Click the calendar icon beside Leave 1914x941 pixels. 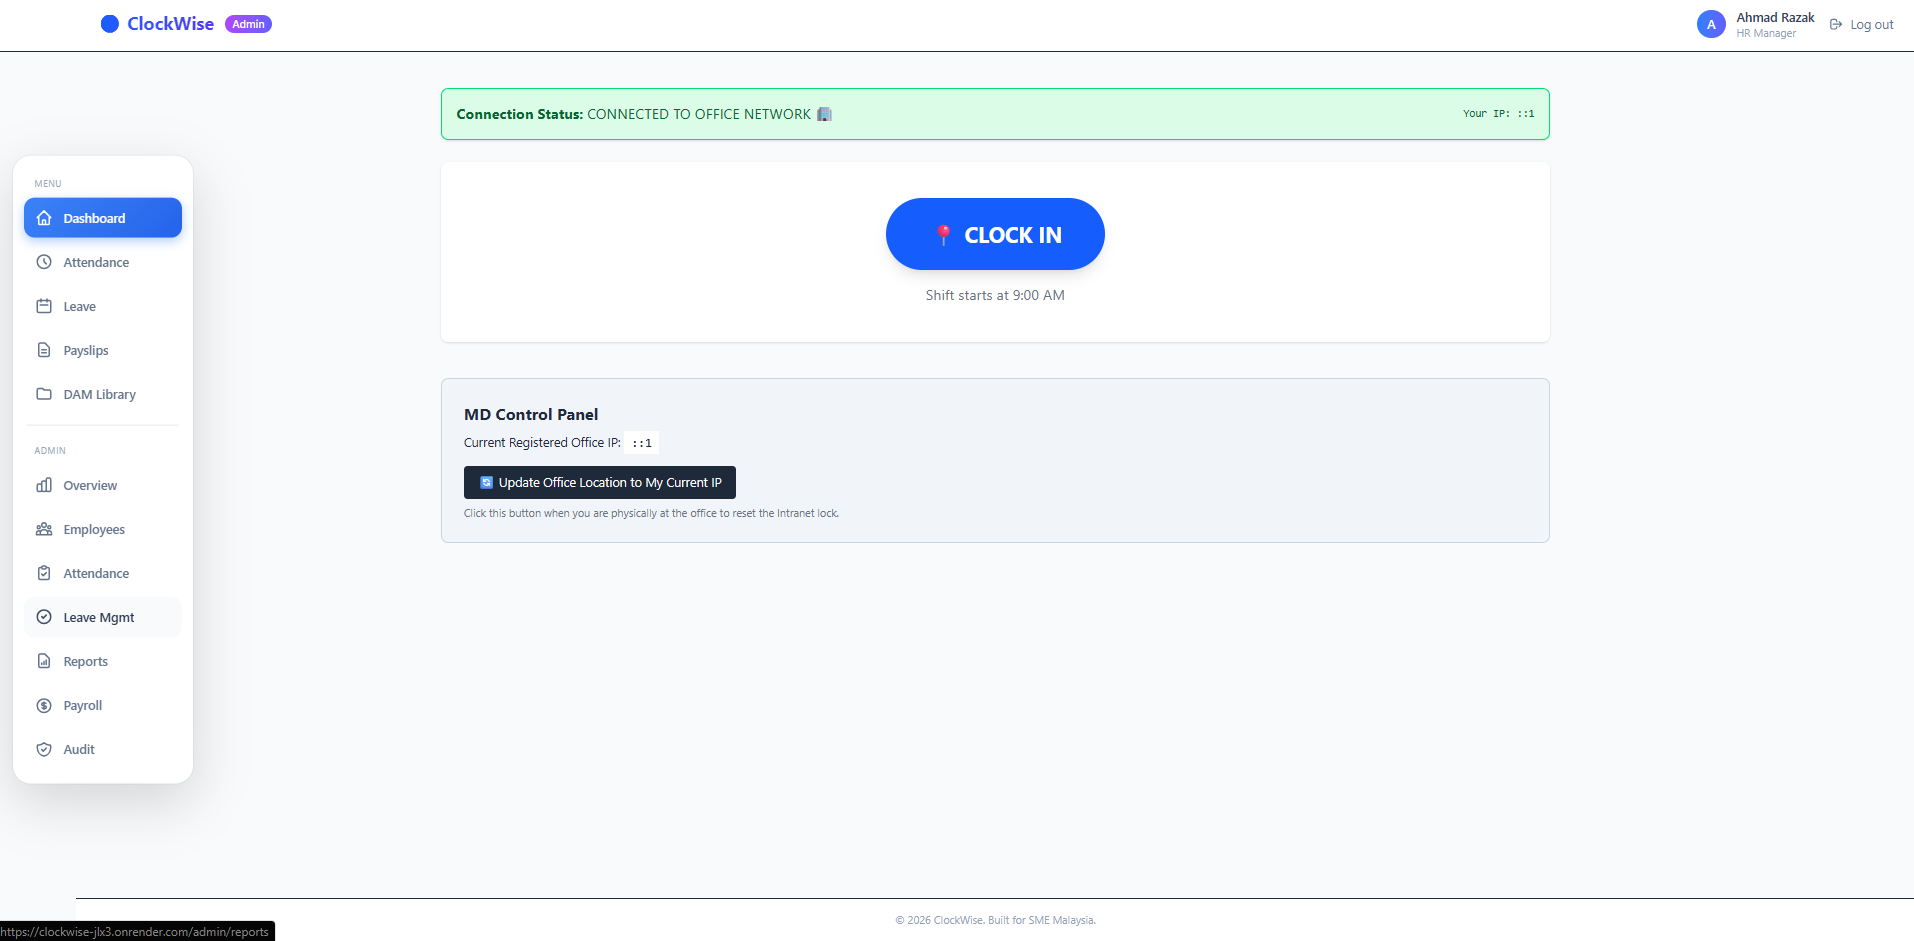(x=44, y=306)
